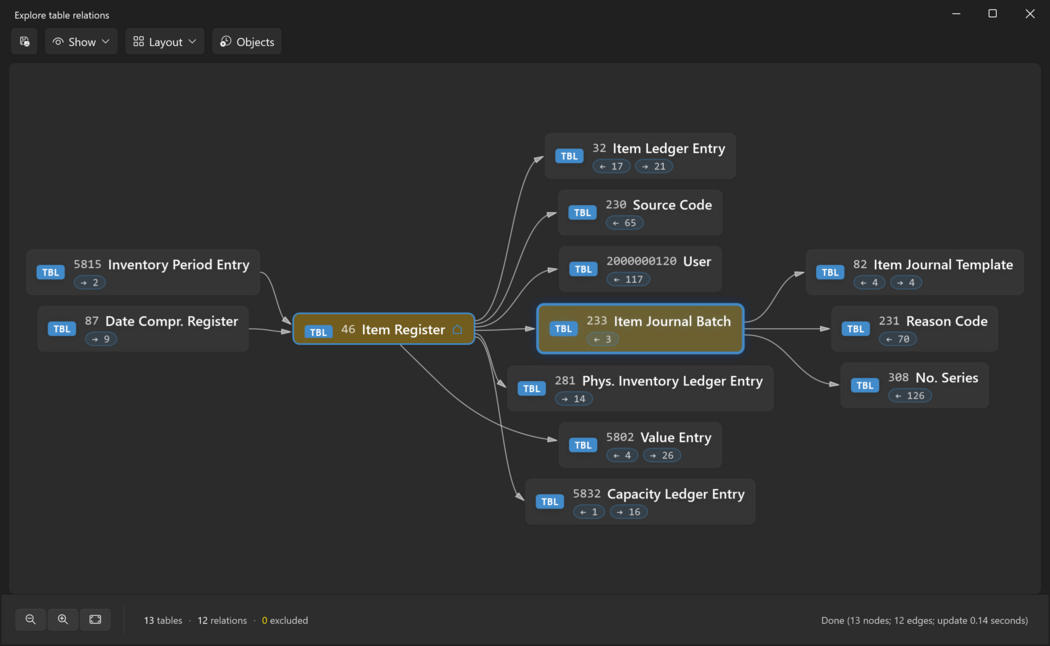Click the TBL badge of Inventory Period Entry
The height and width of the screenshot is (646, 1050).
click(x=50, y=272)
